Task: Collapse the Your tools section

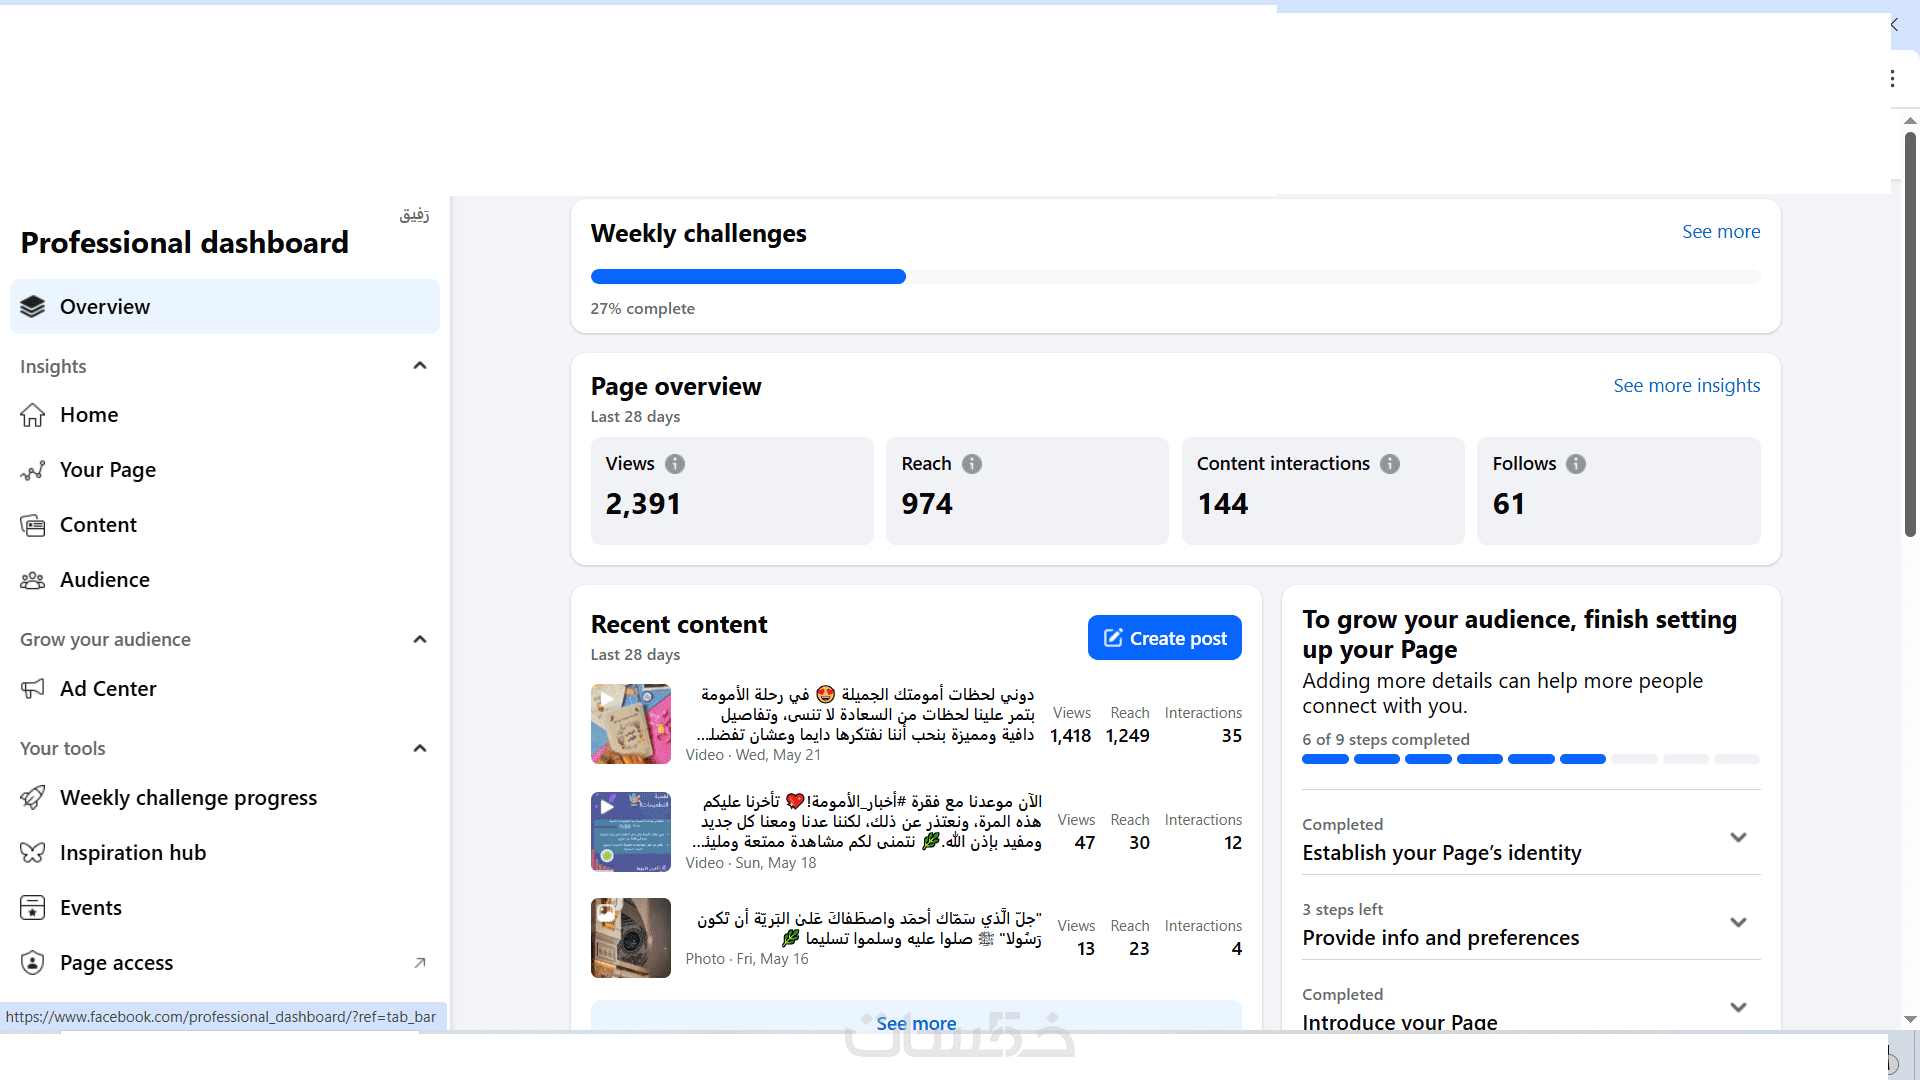Action: point(420,749)
